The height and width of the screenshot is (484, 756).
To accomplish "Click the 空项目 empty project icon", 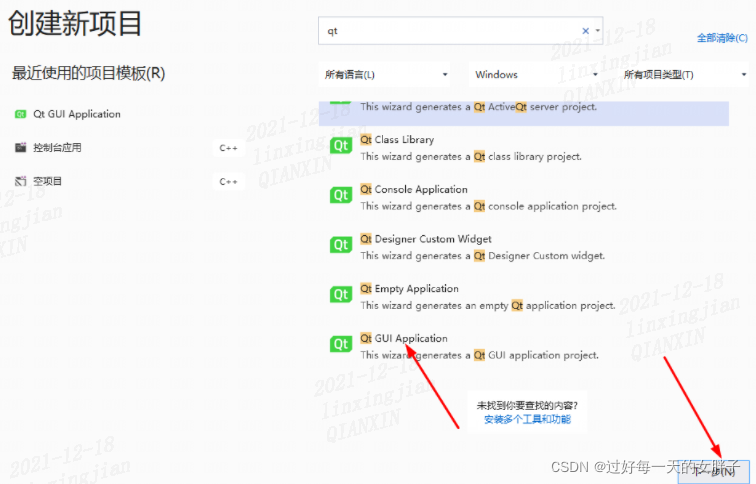I will coord(20,181).
